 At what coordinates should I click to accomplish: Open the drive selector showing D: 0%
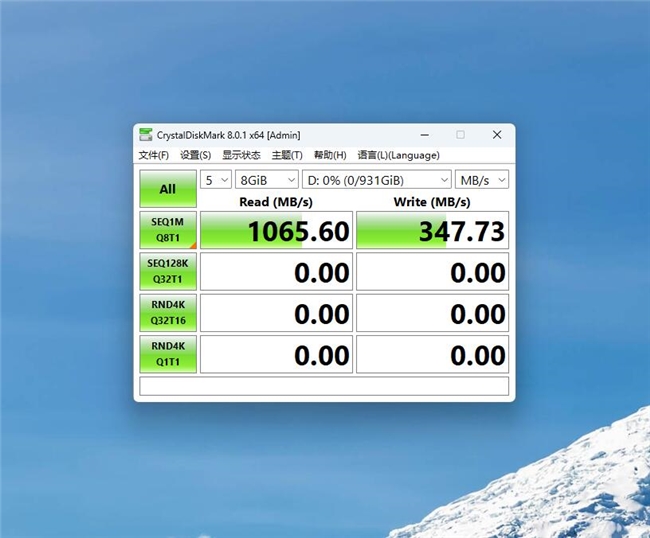point(376,180)
